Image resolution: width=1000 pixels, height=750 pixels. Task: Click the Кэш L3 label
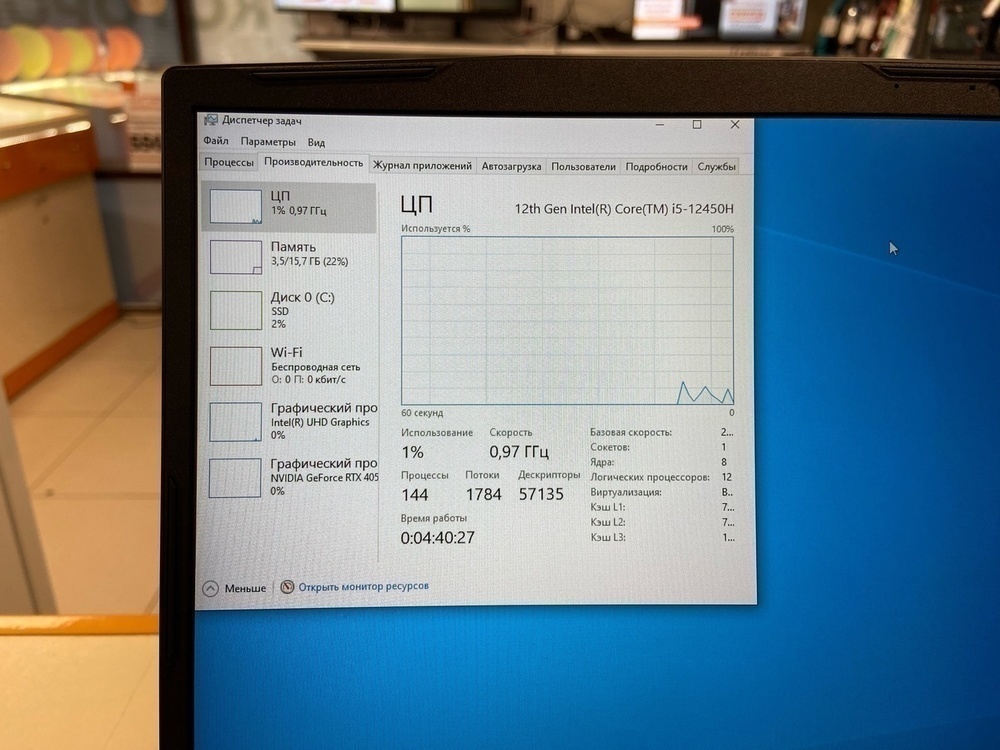coord(608,537)
